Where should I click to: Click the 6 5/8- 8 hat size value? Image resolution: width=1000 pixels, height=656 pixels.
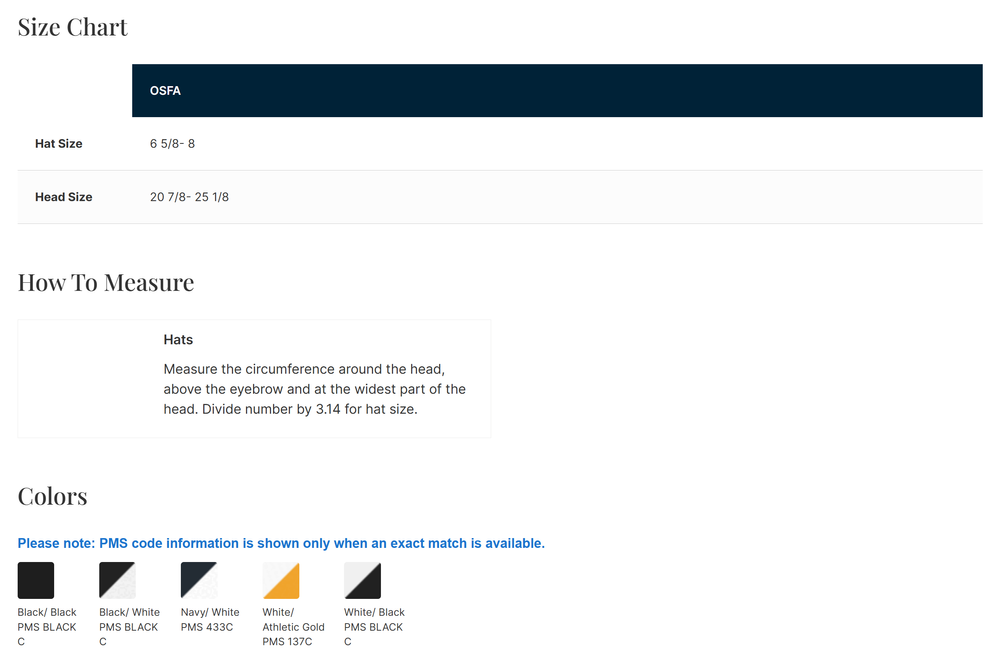[x=172, y=144]
